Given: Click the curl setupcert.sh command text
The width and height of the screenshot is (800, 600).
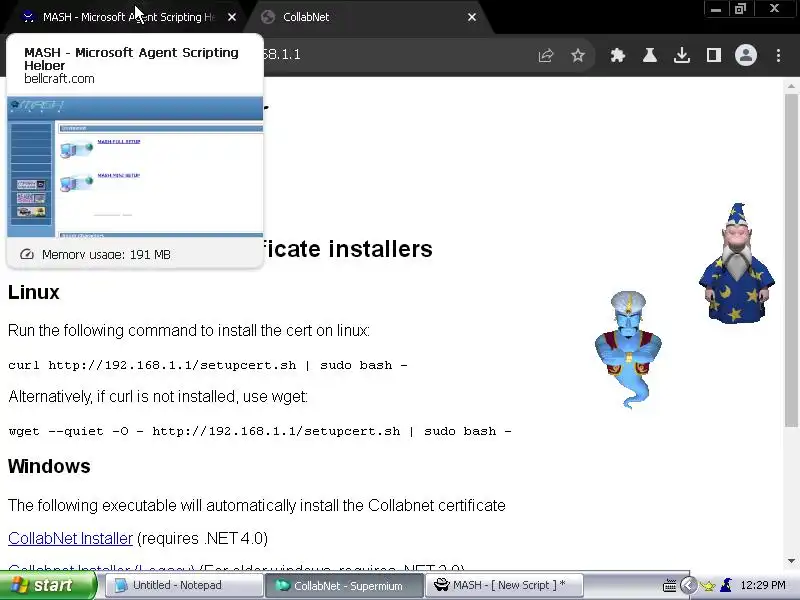Looking at the screenshot, I should pos(208,365).
